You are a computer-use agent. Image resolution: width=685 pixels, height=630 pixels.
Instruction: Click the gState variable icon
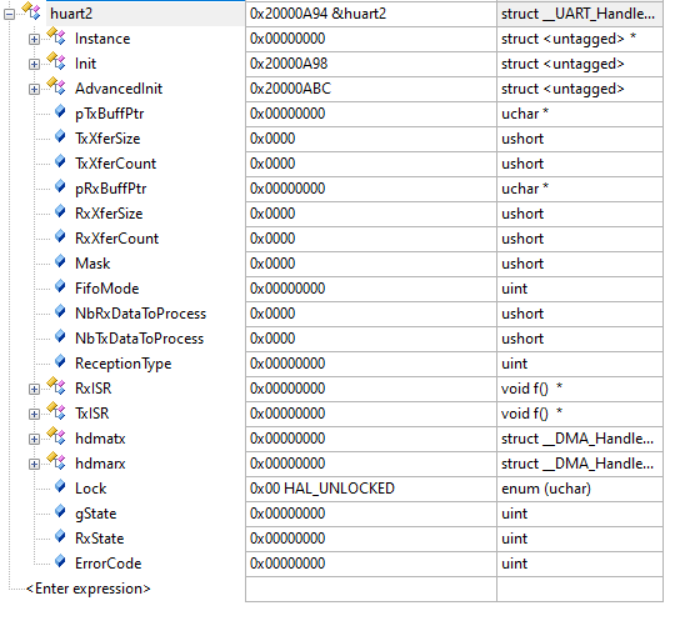pyautogui.click(x=60, y=511)
